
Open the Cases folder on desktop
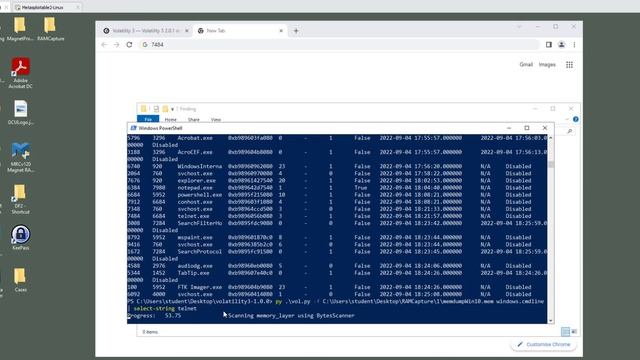(x=20, y=280)
